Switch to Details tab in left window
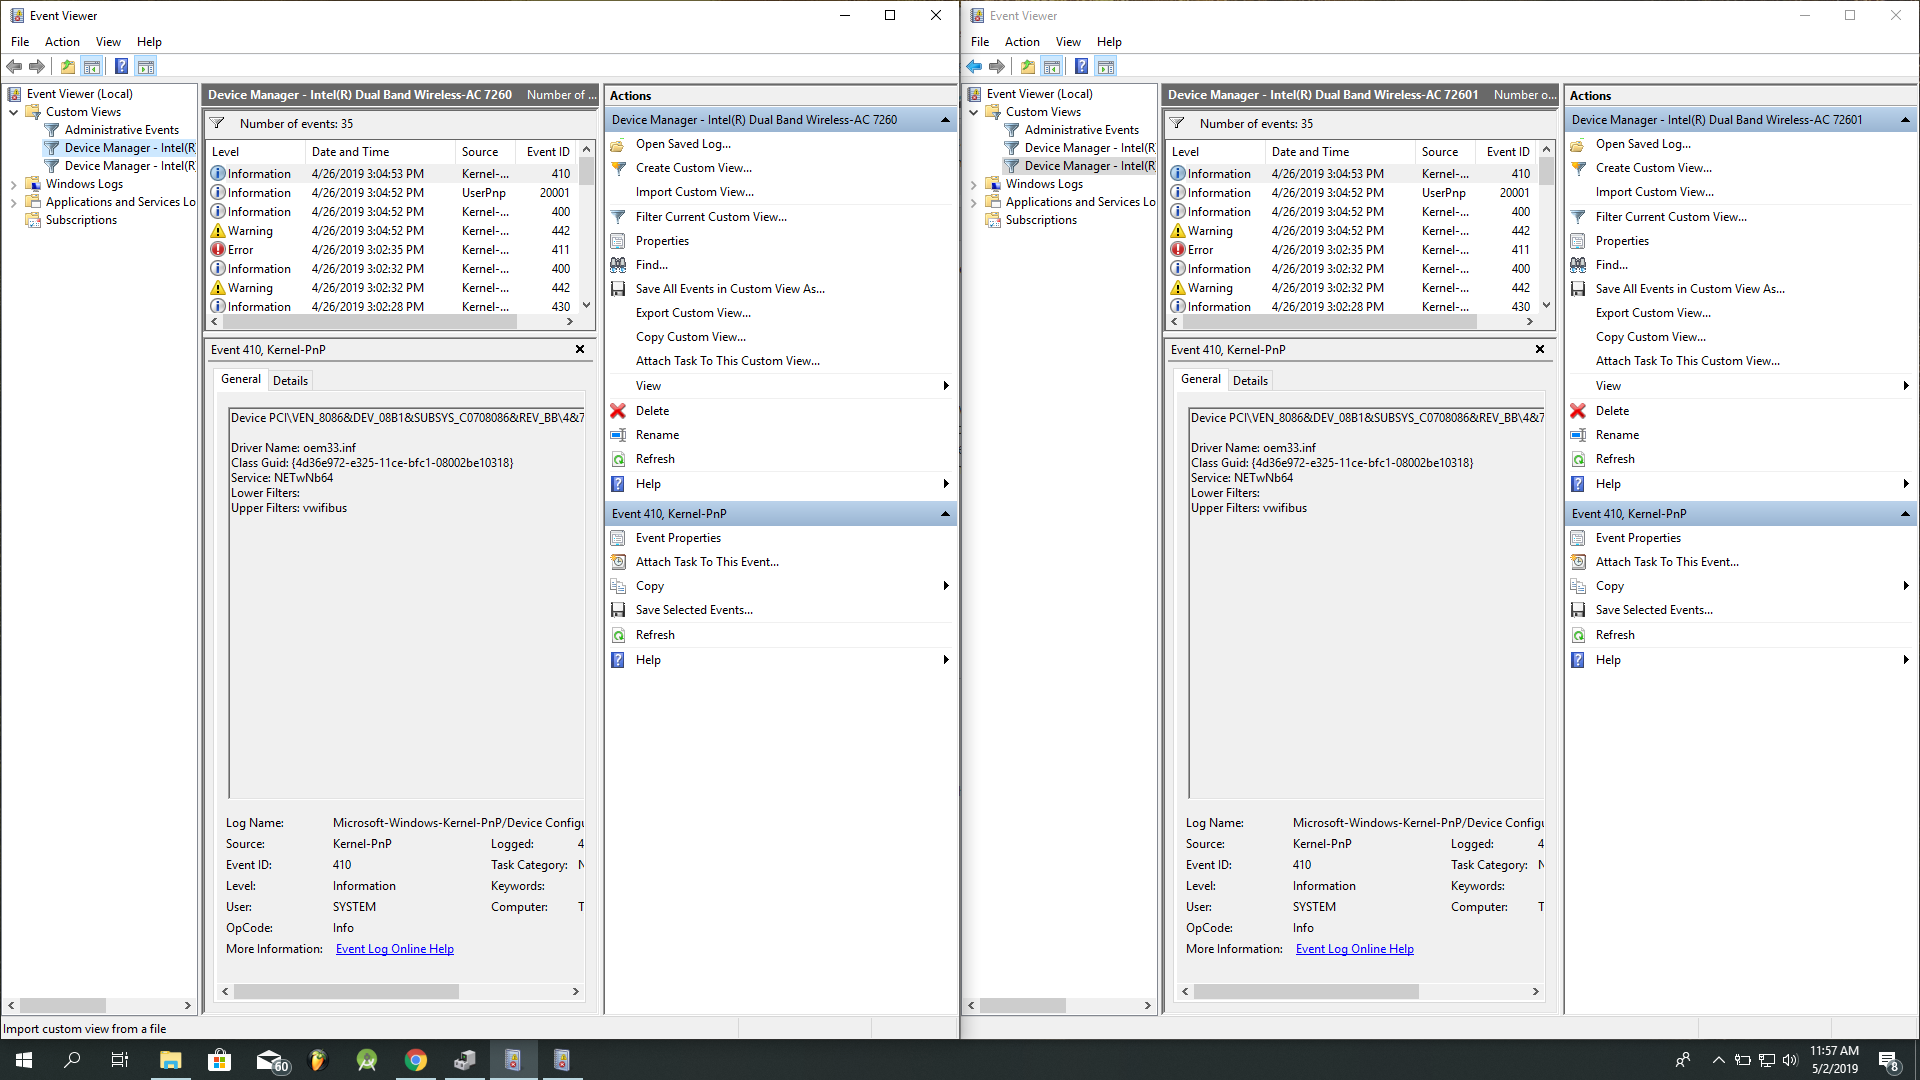The image size is (1920, 1080). (x=290, y=380)
